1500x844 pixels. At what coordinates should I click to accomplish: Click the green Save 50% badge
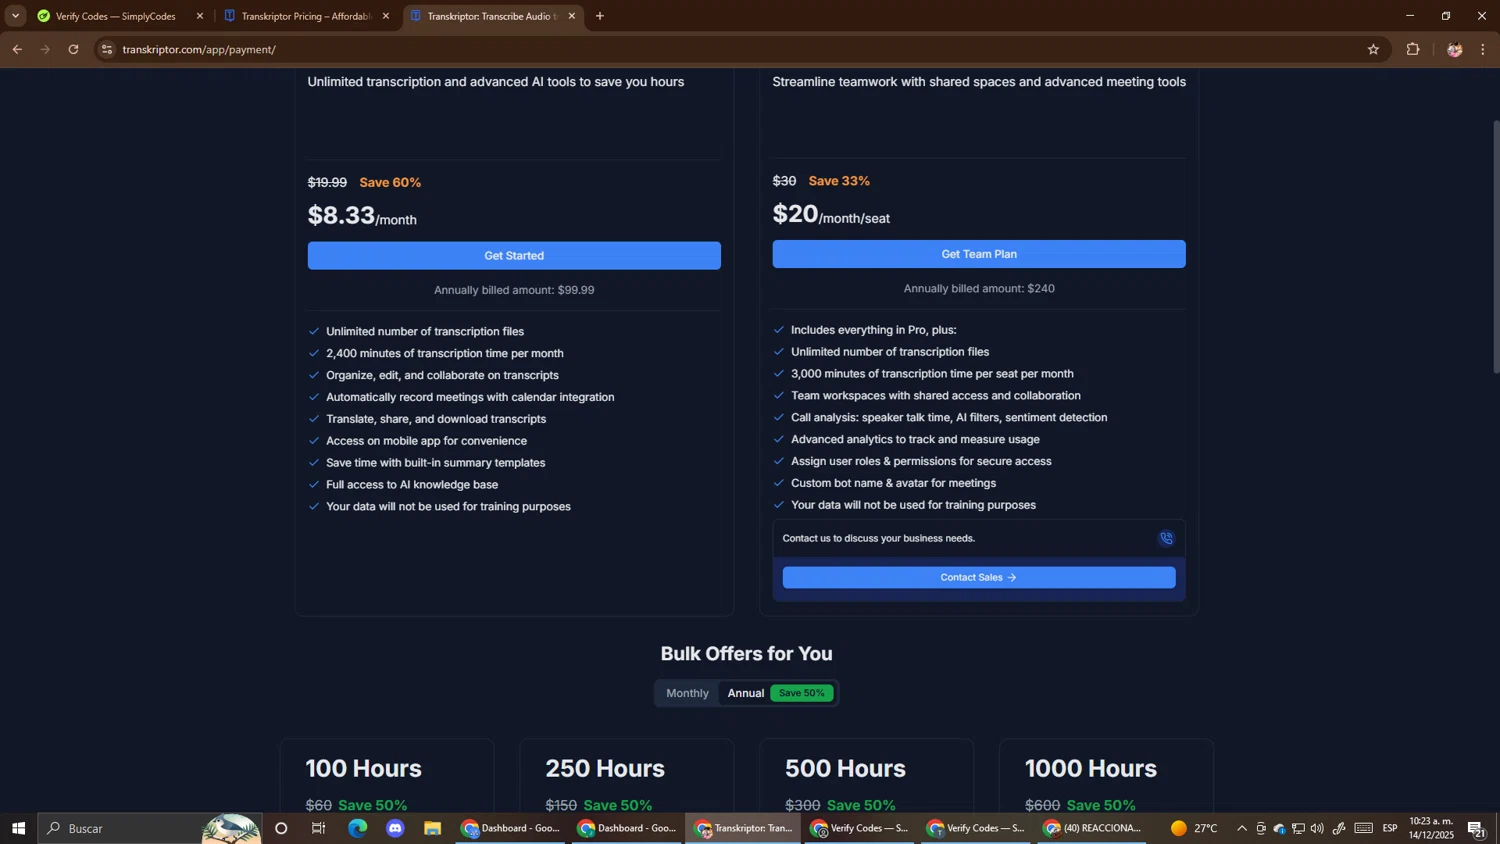coord(802,693)
